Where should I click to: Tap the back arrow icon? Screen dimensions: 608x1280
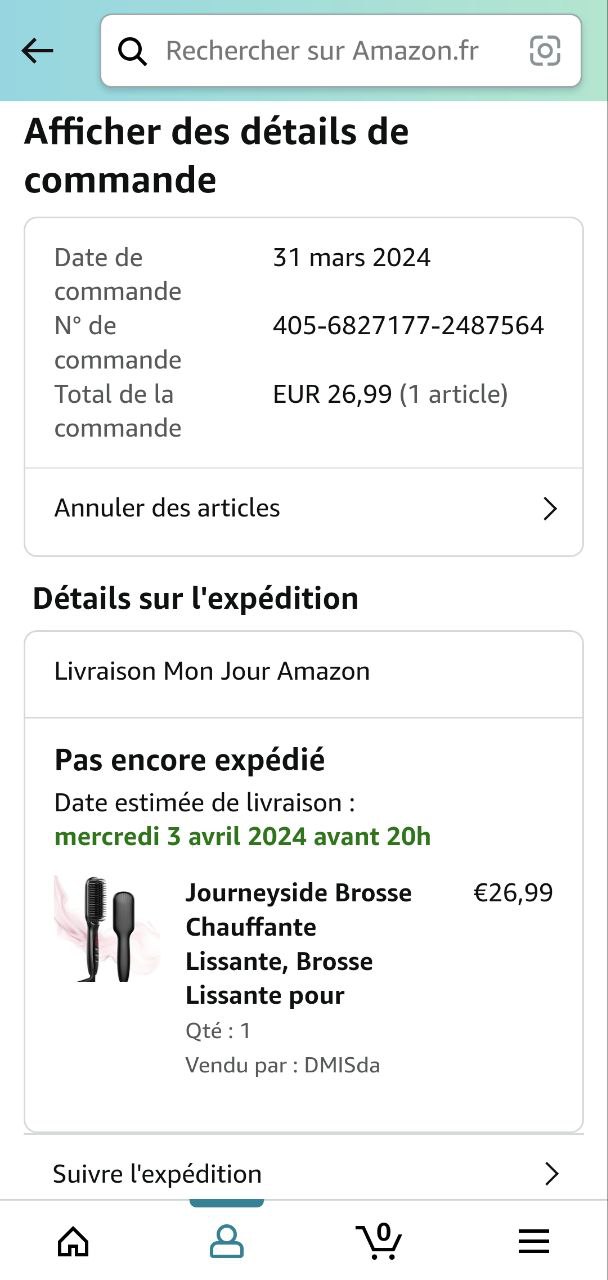[x=38, y=51]
